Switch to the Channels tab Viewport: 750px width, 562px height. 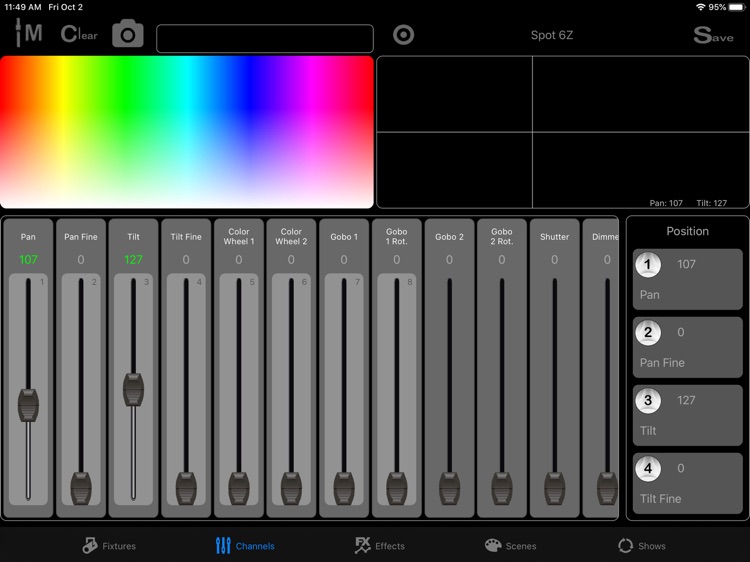click(245, 546)
